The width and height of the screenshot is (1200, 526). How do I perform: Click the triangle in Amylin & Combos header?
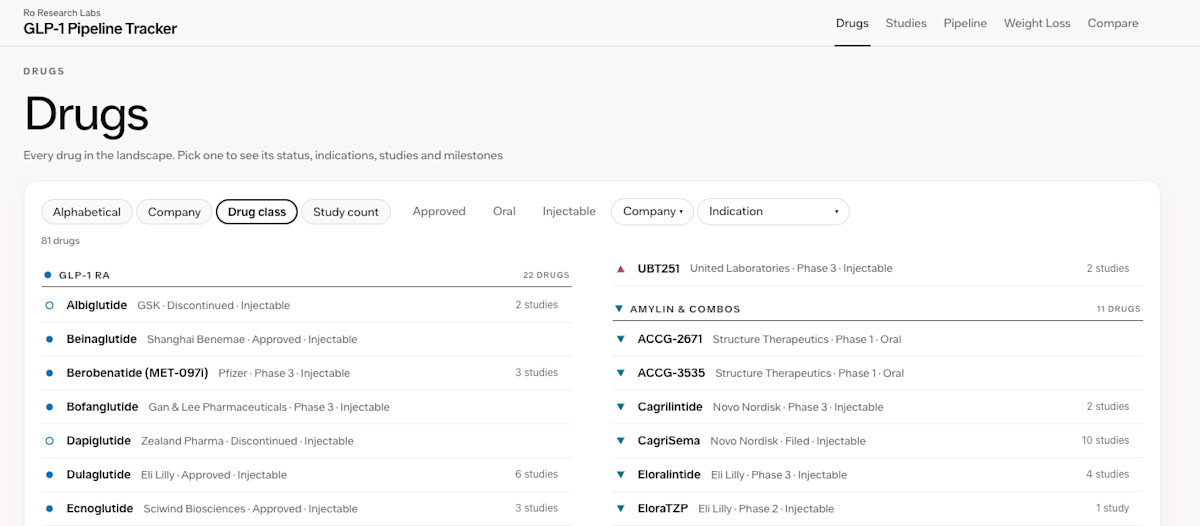point(619,309)
